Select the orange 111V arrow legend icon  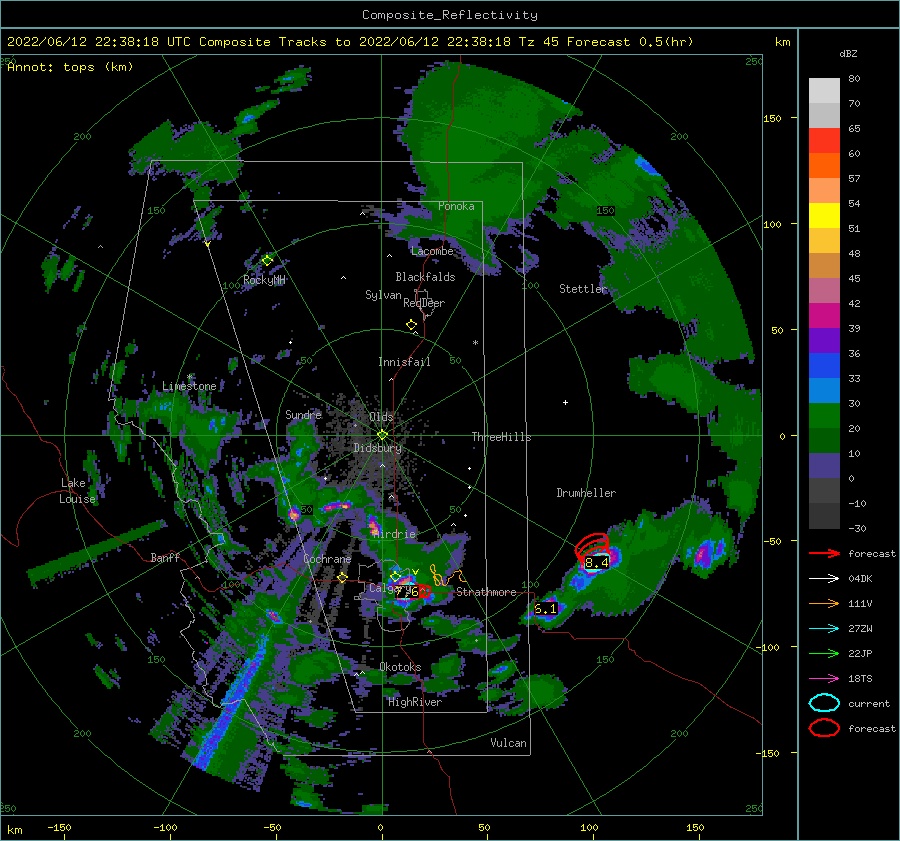coord(824,603)
